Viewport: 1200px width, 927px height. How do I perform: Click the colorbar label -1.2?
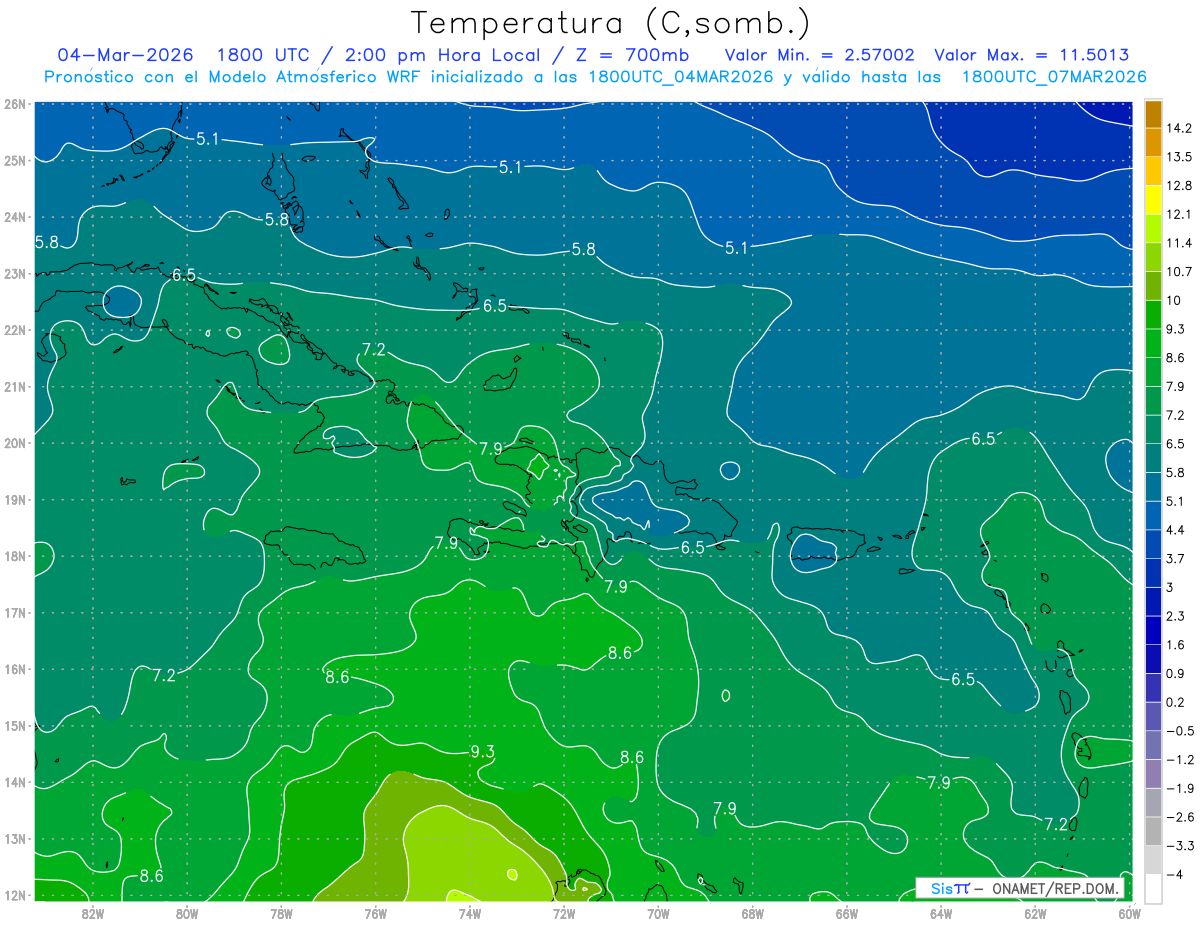point(1179,759)
